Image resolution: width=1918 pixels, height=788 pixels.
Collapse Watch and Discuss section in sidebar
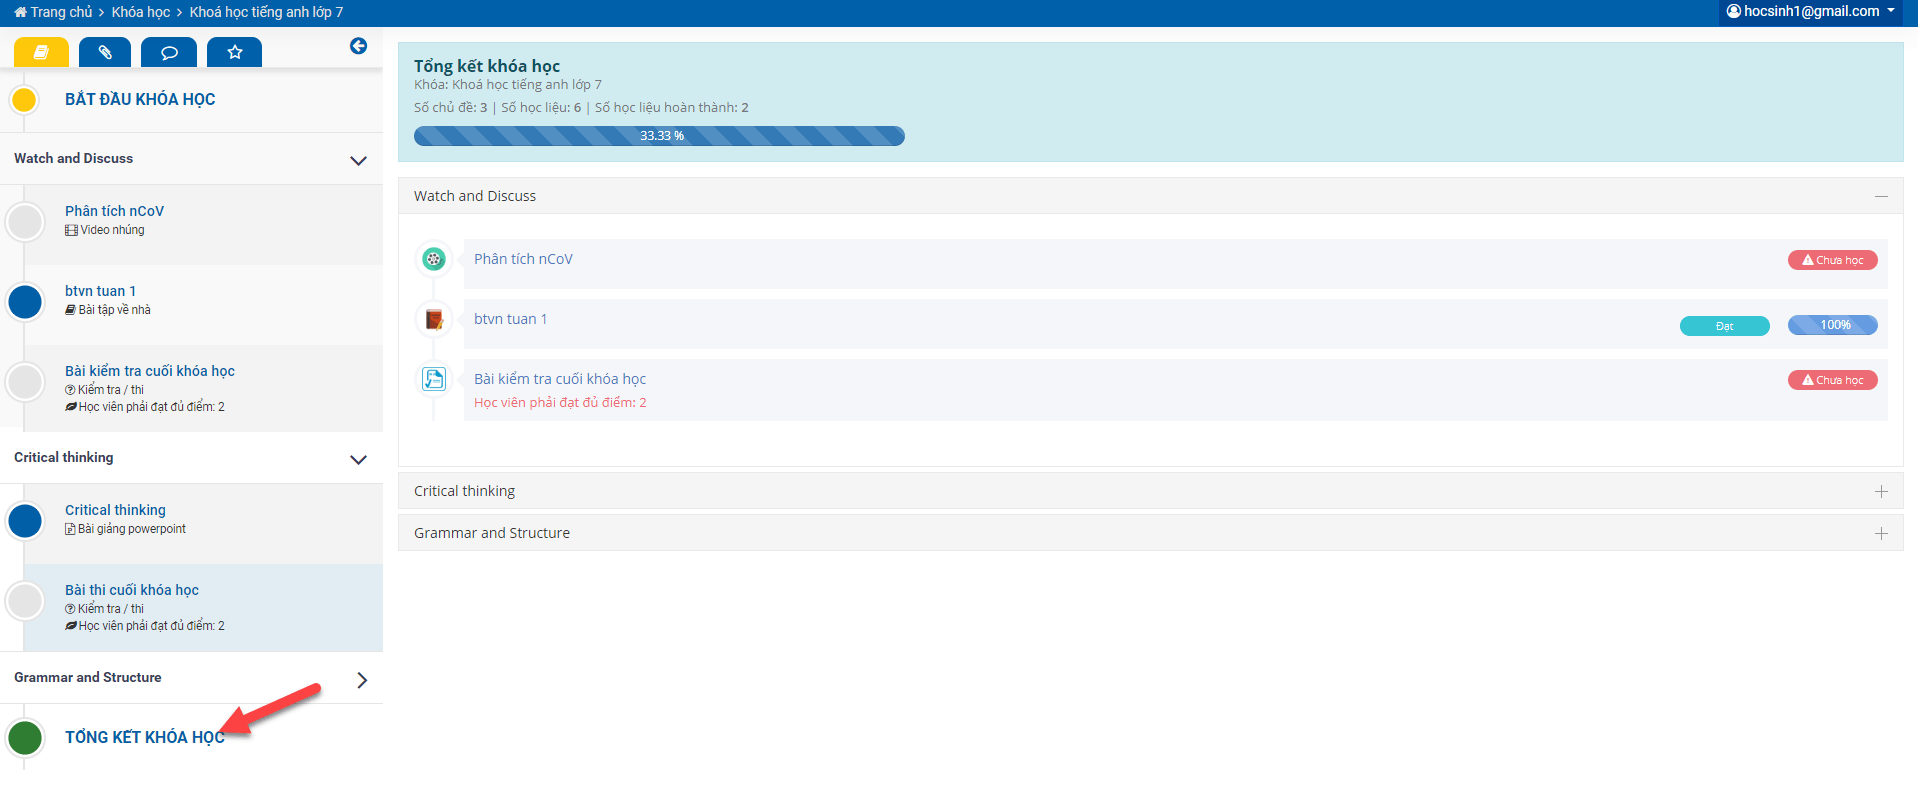tap(358, 160)
